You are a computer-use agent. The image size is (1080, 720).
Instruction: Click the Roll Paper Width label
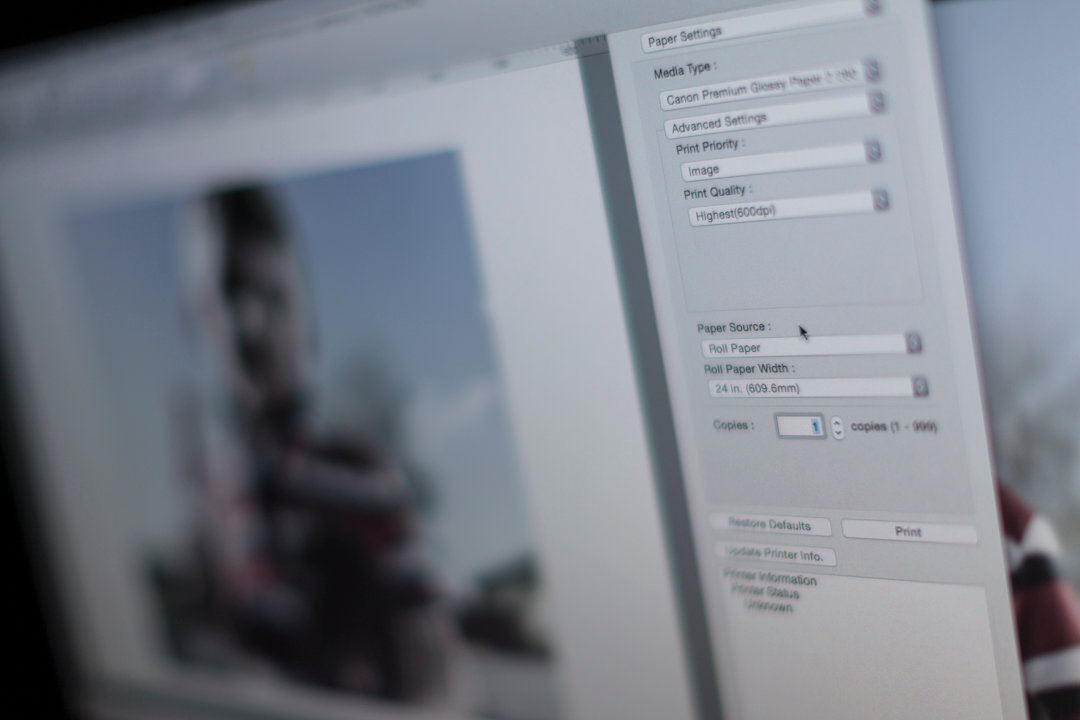(749, 369)
